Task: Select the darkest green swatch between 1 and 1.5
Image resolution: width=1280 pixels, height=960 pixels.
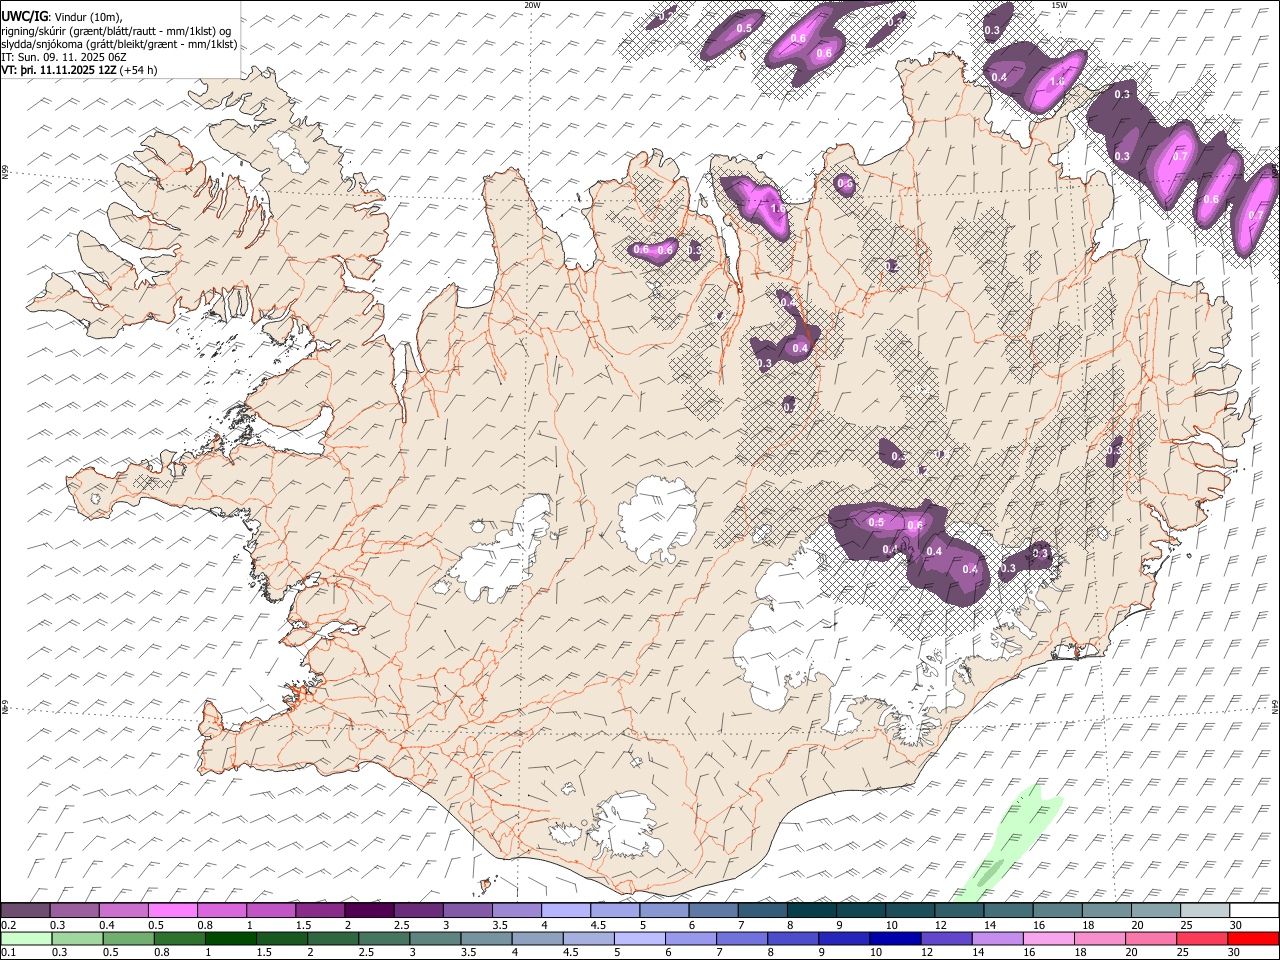Action: 230,938
